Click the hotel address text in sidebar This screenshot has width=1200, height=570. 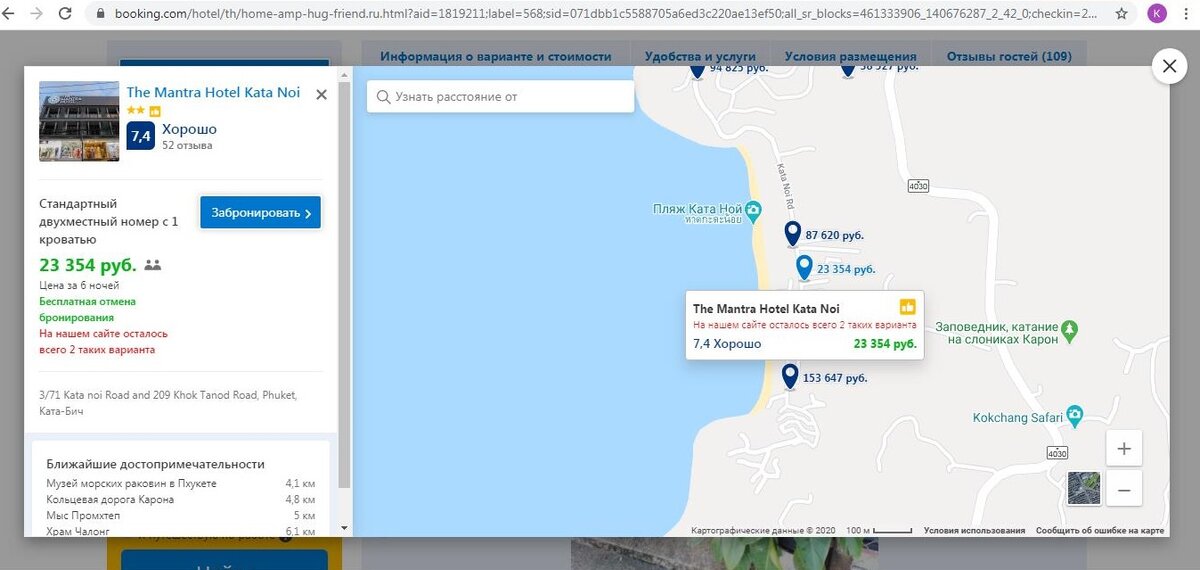click(168, 403)
